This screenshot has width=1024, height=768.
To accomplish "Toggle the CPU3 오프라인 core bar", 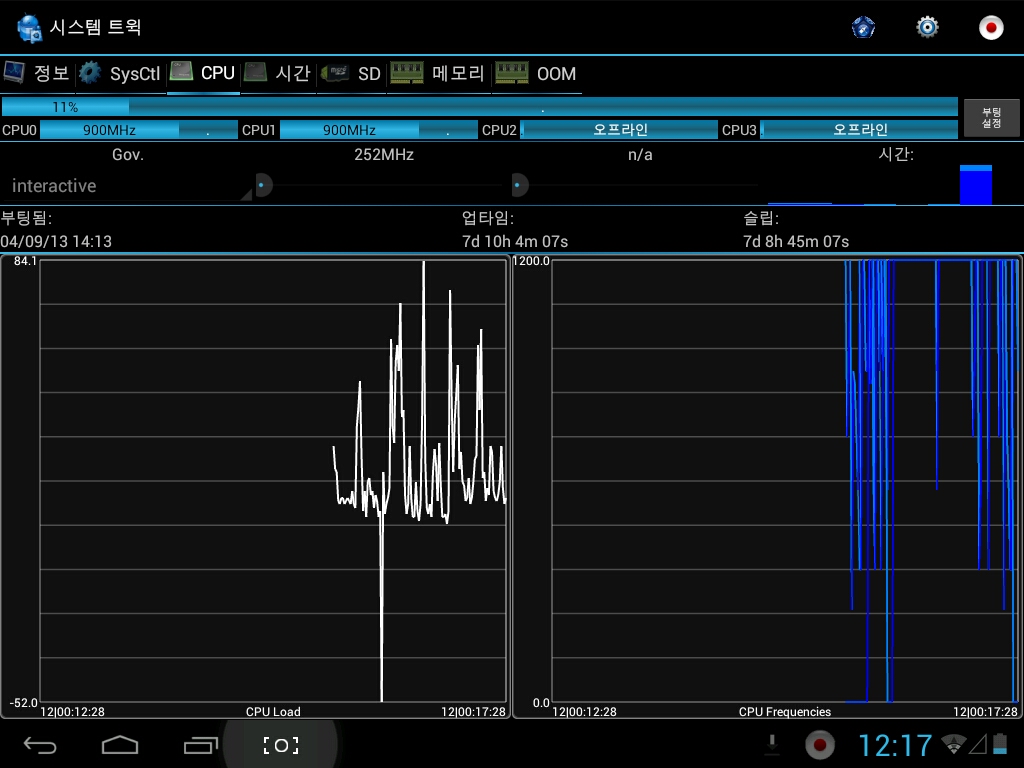I will point(859,130).
